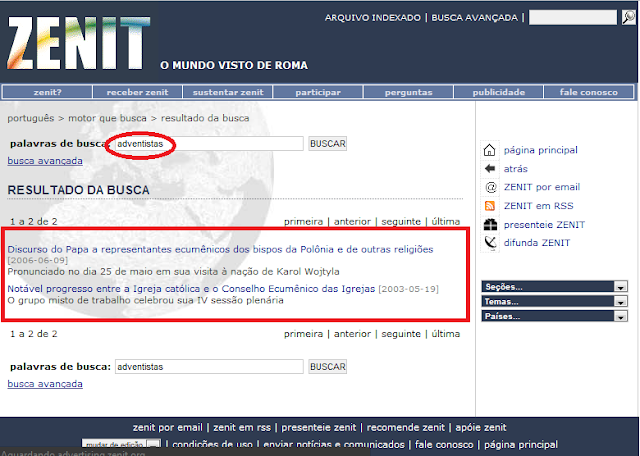Click página principal footer link

521,445
